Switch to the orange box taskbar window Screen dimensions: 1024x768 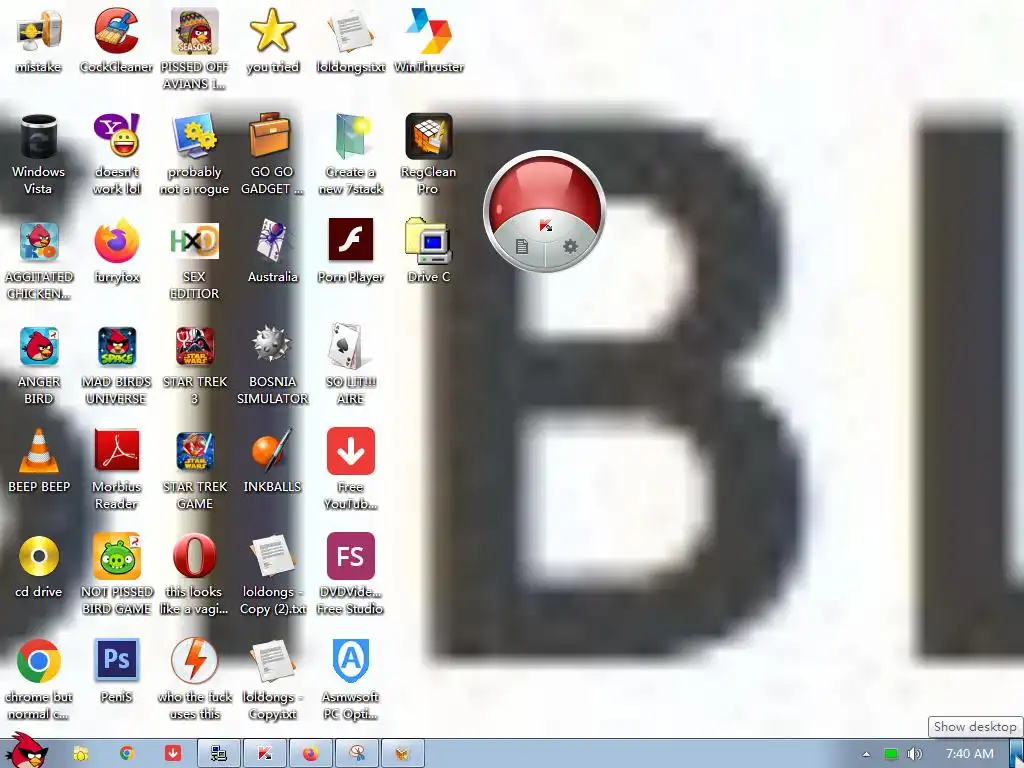click(x=403, y=754)
